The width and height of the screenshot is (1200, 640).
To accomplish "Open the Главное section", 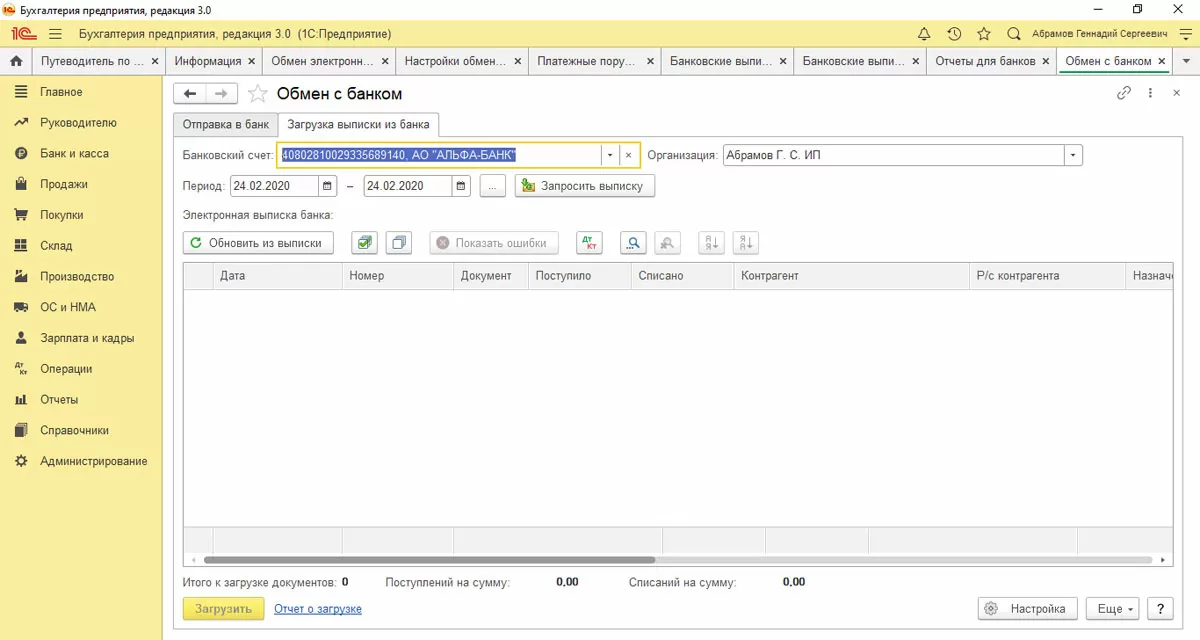I will tap(81, 92).
